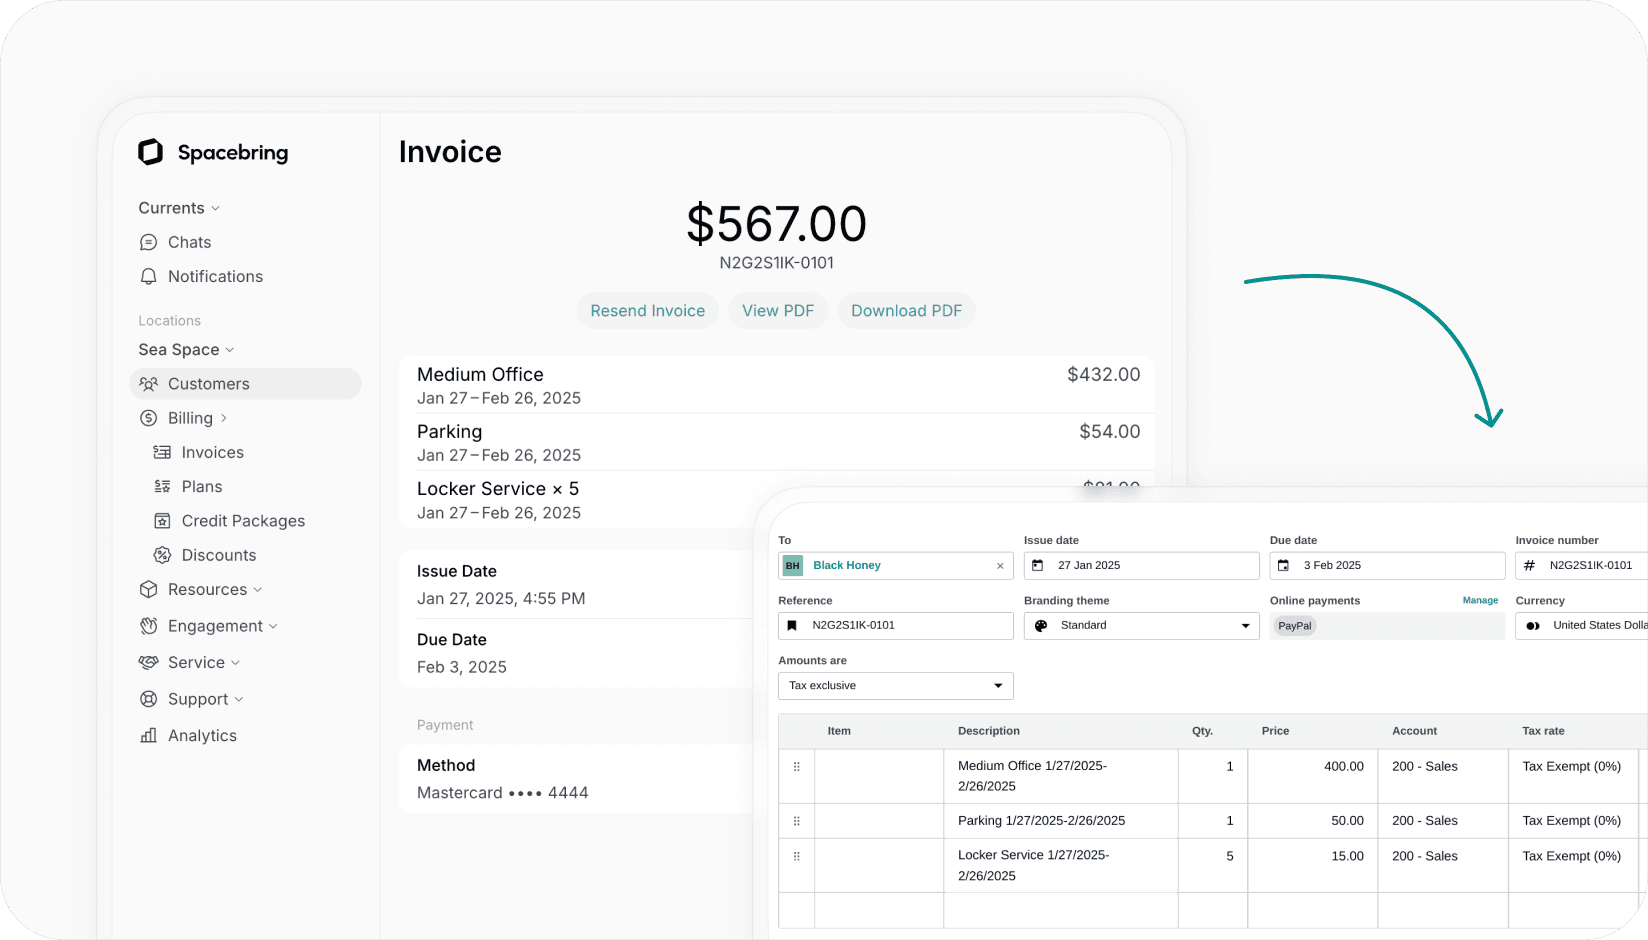
Task: Click the invoice number hash icon
Action: pyautogui.click(x=1529, y=566)
